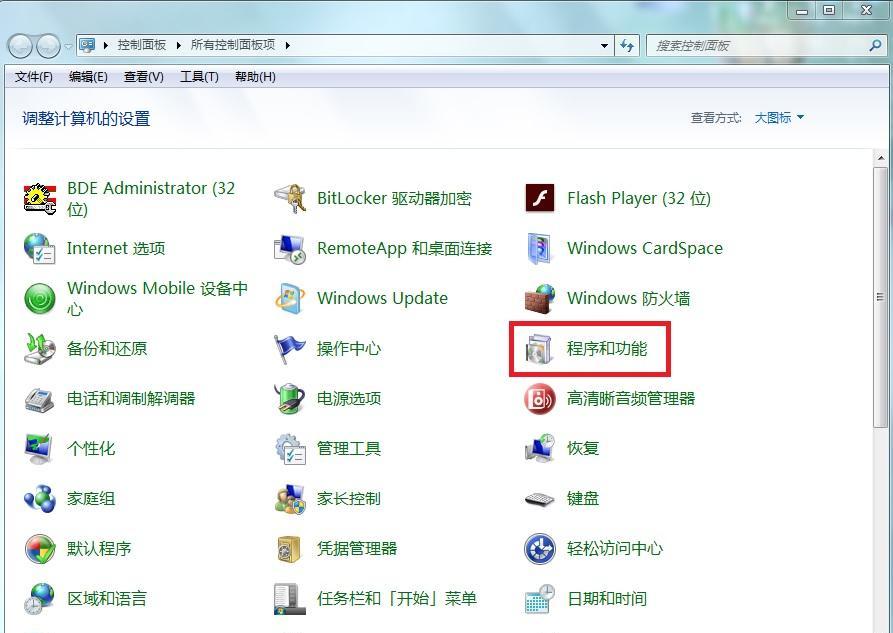This screenshot has width=893, height=633.
Task: Click the scrollbar up arrow
Action: click(x=881, y=158)
